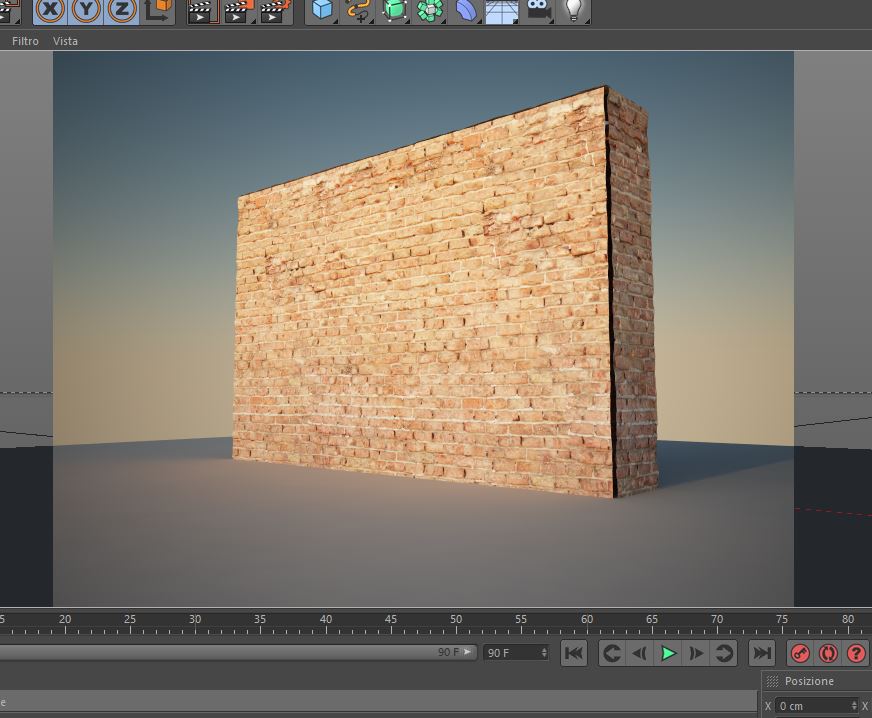Screen dimensions: 872x718
Task: Step back one frame
Action: click(x=640, y=653)
